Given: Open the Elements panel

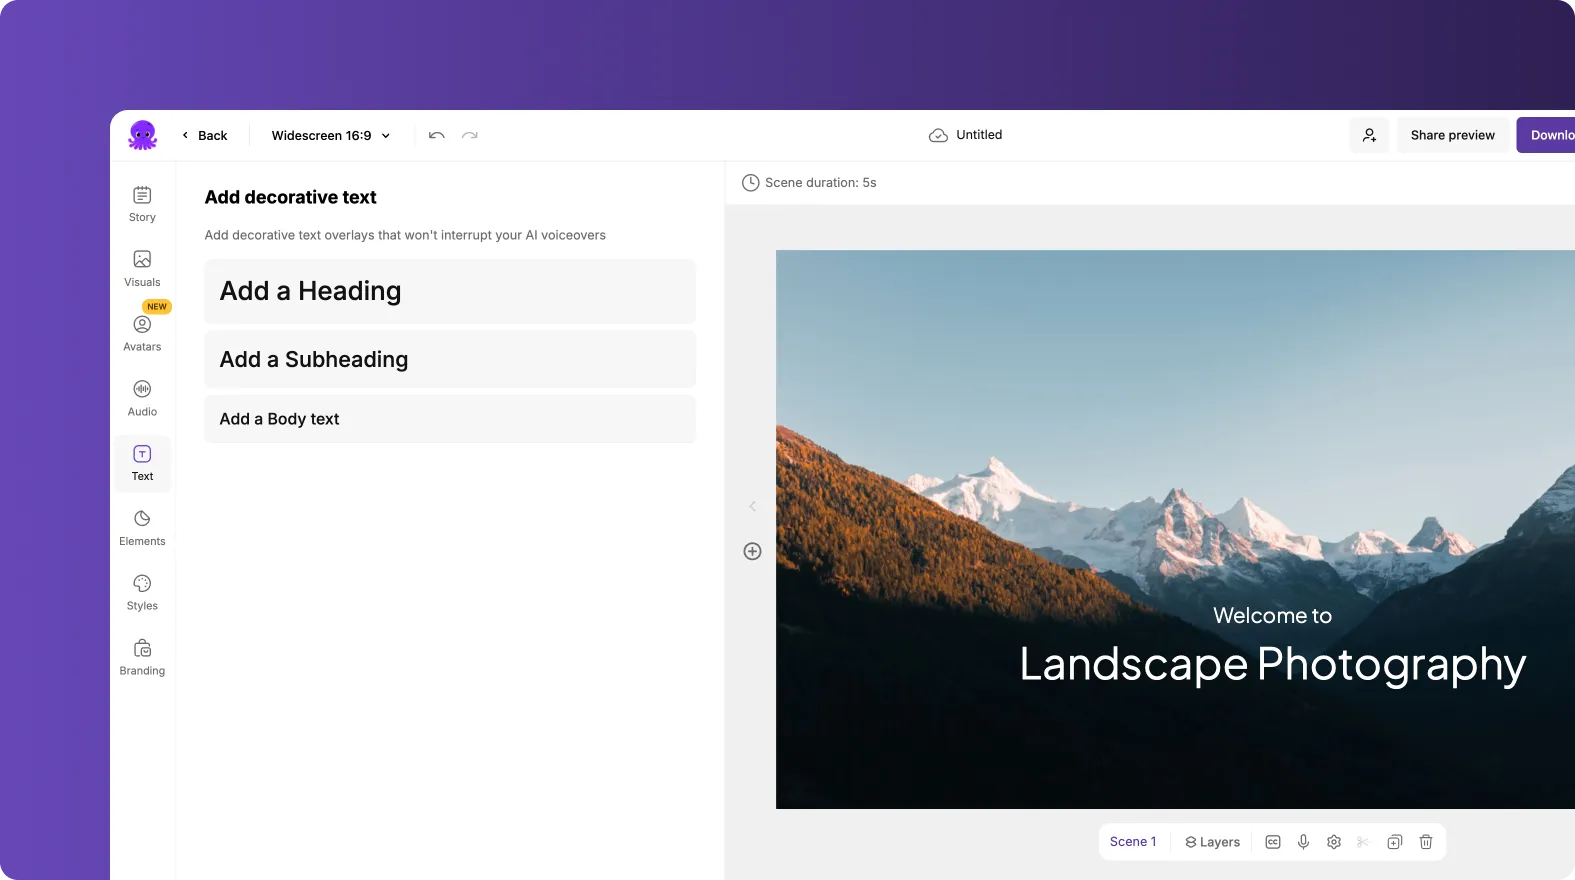Looking at the screenshot, I should coord(142,527).
